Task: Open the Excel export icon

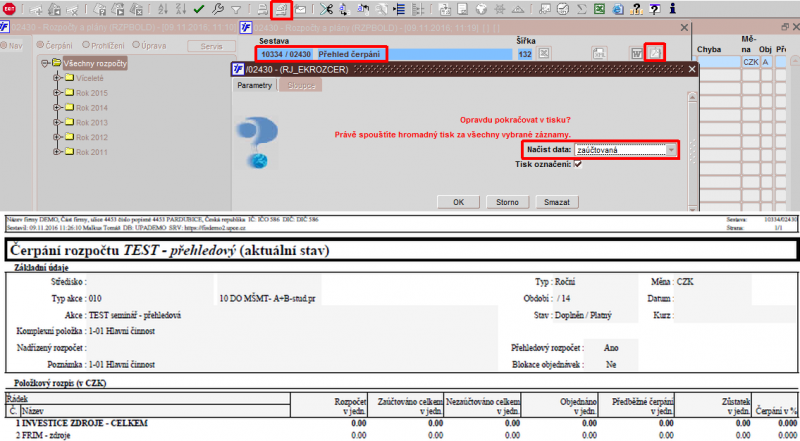Action: pyautogui.click(x=599, y=9)
